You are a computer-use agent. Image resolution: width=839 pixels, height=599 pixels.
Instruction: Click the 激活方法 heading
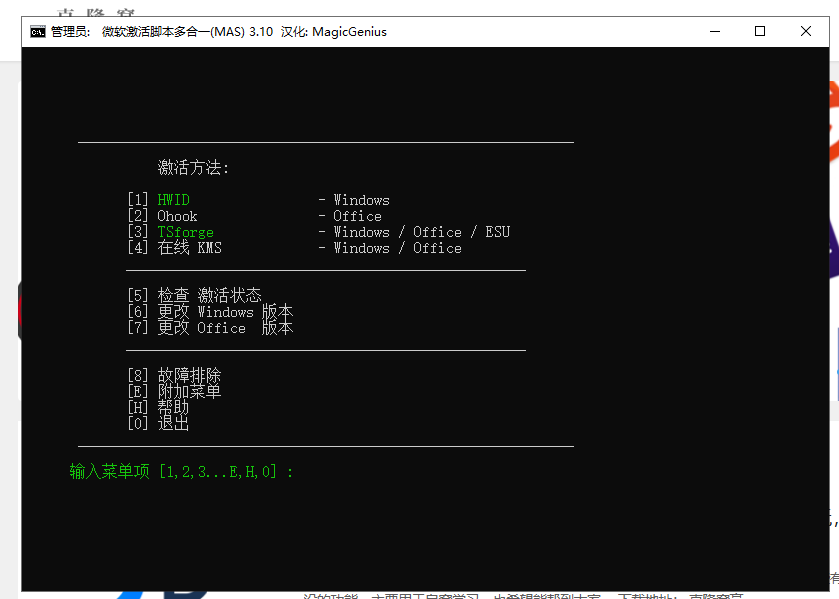[x=193, y=168]
